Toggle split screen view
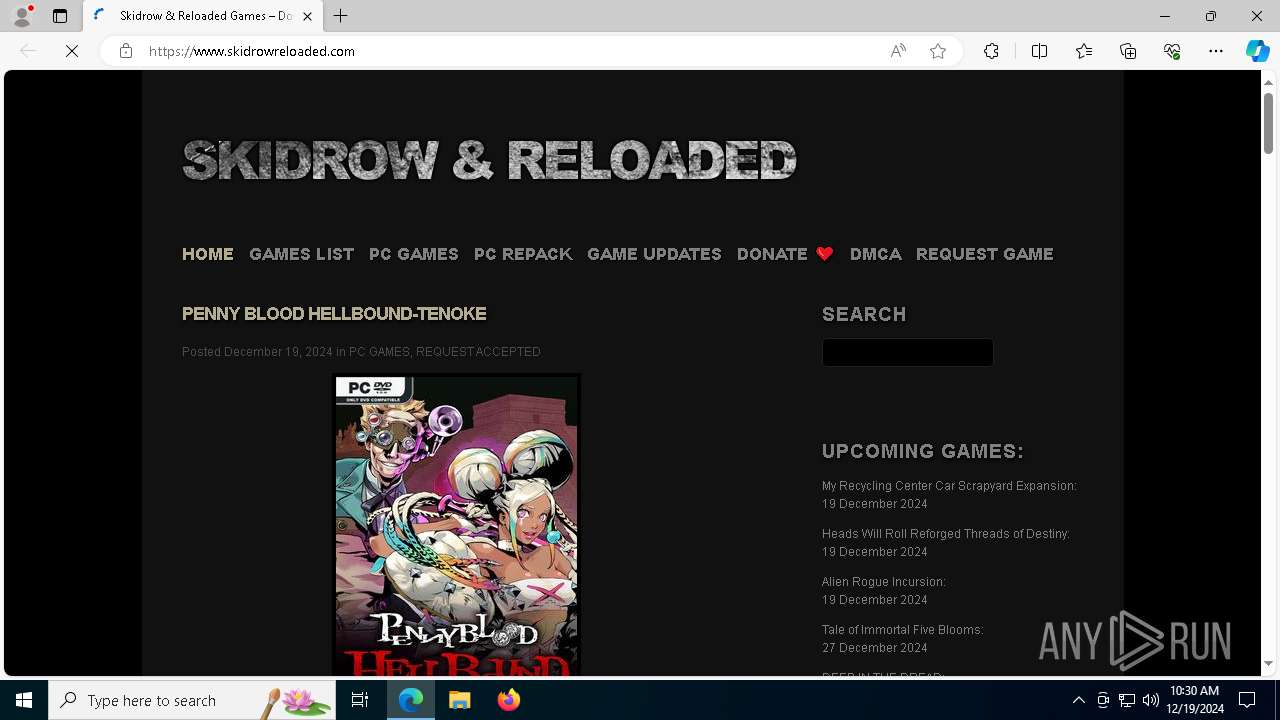This screenshot has height=720, width=1280. 1039,51
